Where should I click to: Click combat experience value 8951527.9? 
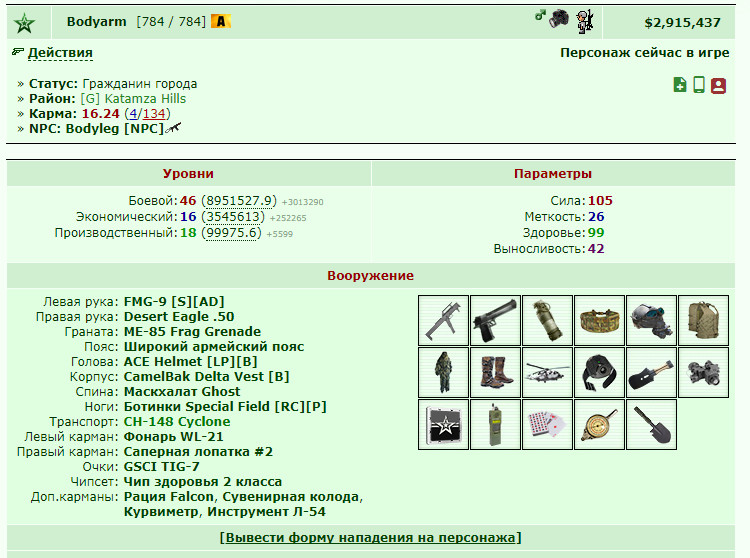tap(239, 201)
